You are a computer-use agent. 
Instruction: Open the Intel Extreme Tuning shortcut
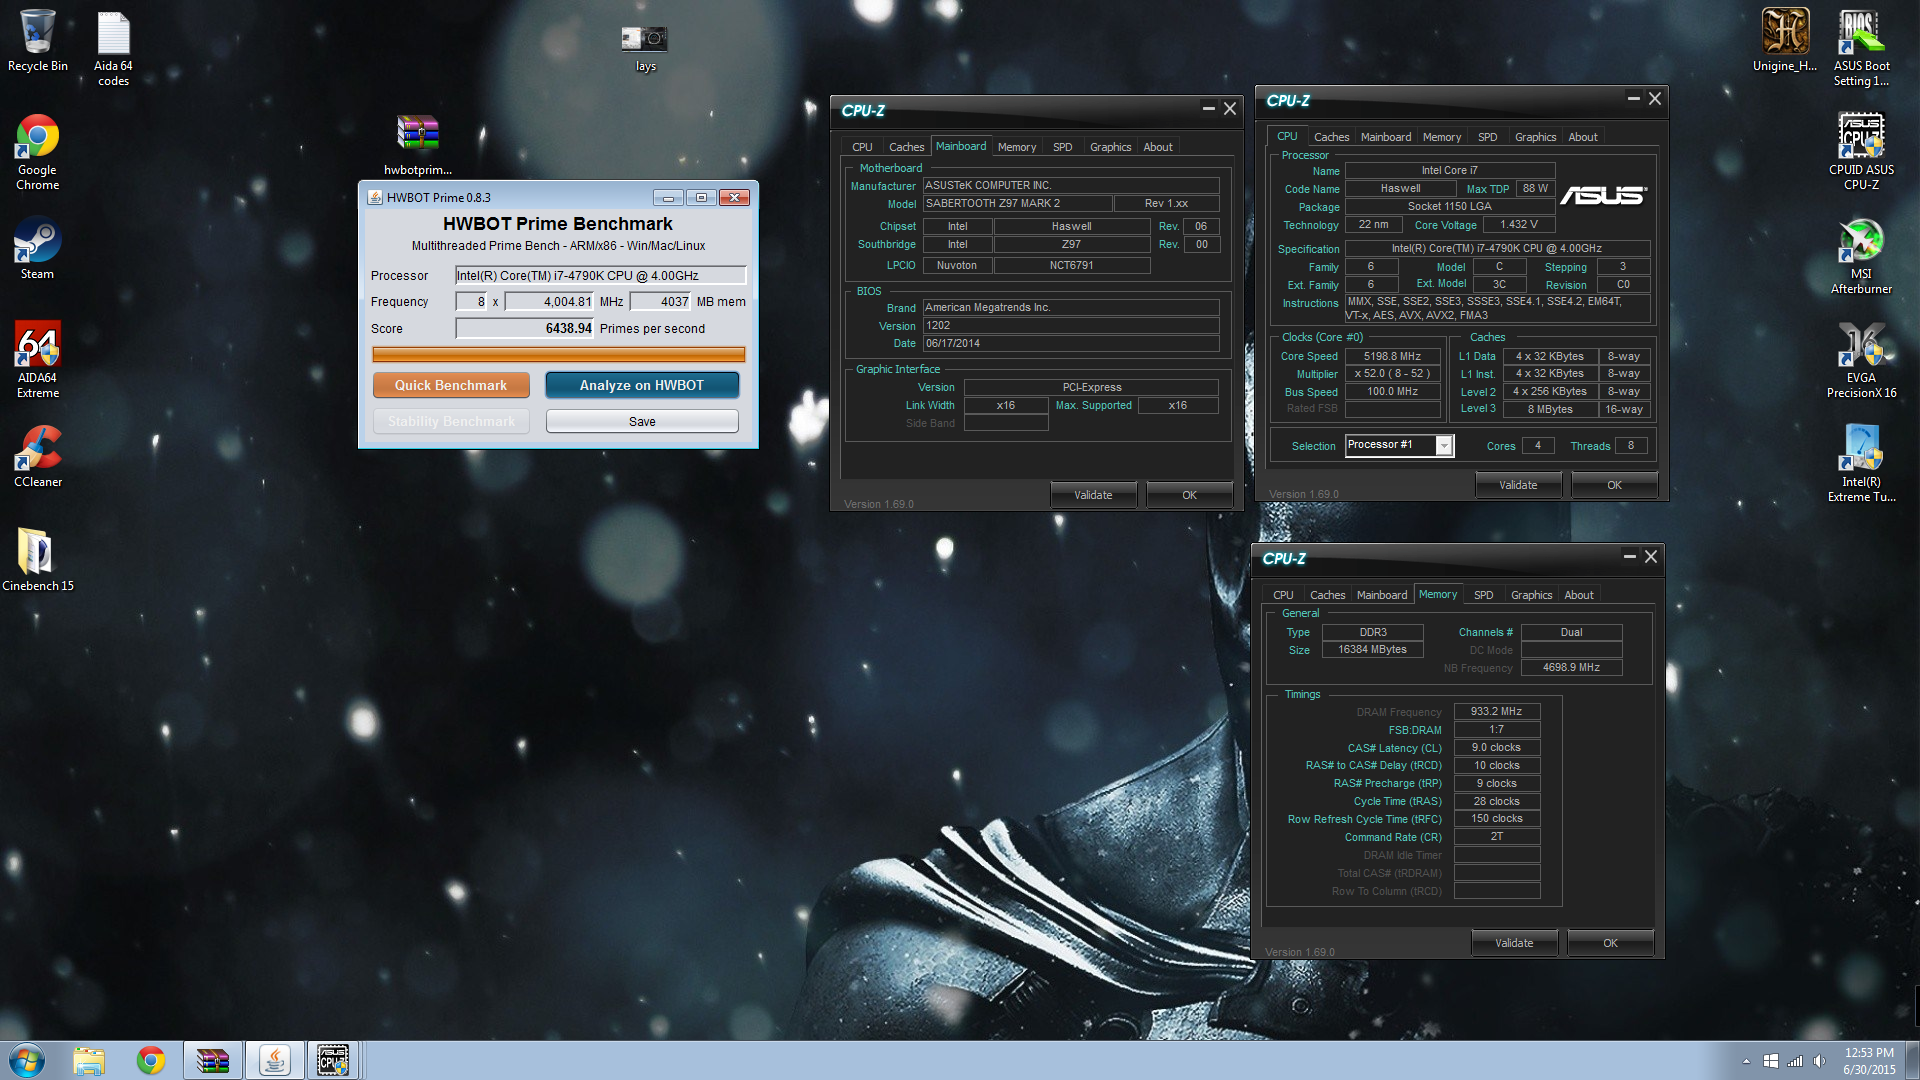[x=1861, y=465]
